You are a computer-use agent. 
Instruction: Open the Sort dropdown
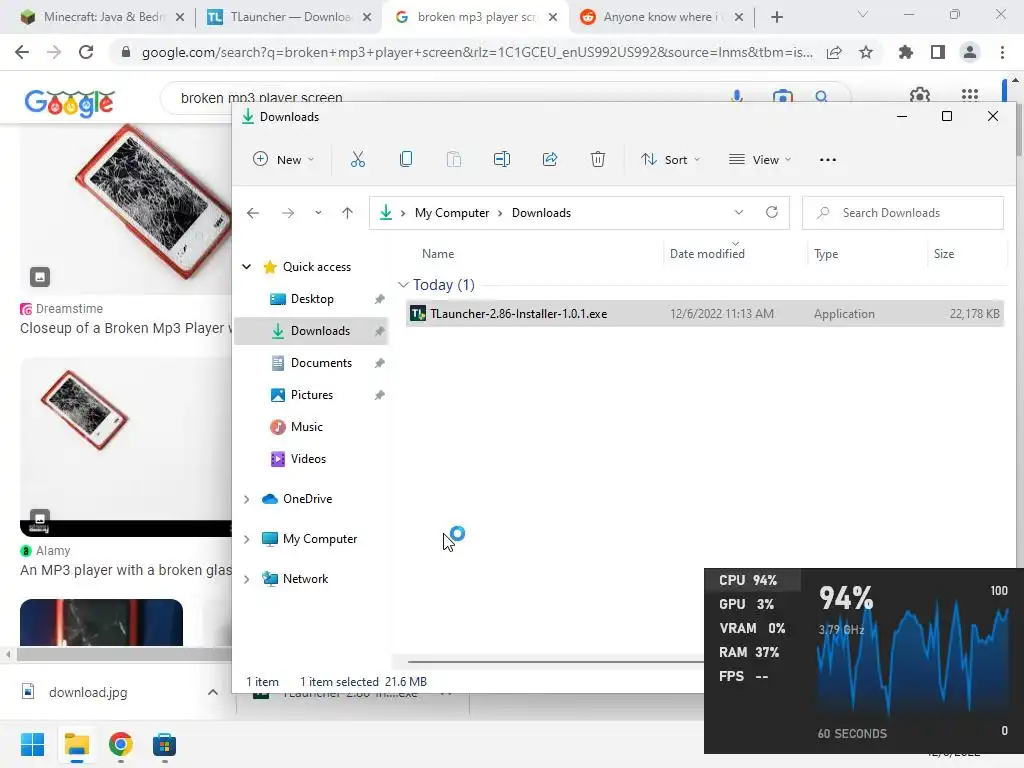670,159
